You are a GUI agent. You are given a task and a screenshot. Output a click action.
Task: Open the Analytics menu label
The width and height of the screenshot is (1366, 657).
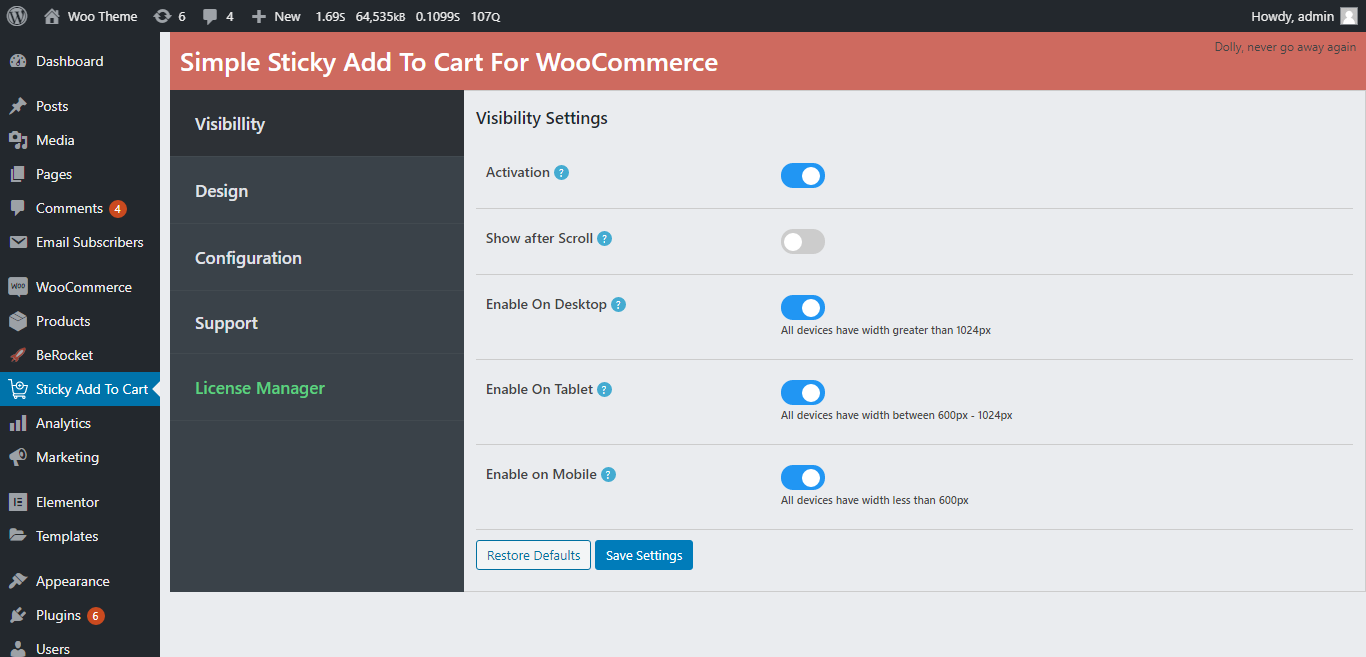[x=63, y=423]
